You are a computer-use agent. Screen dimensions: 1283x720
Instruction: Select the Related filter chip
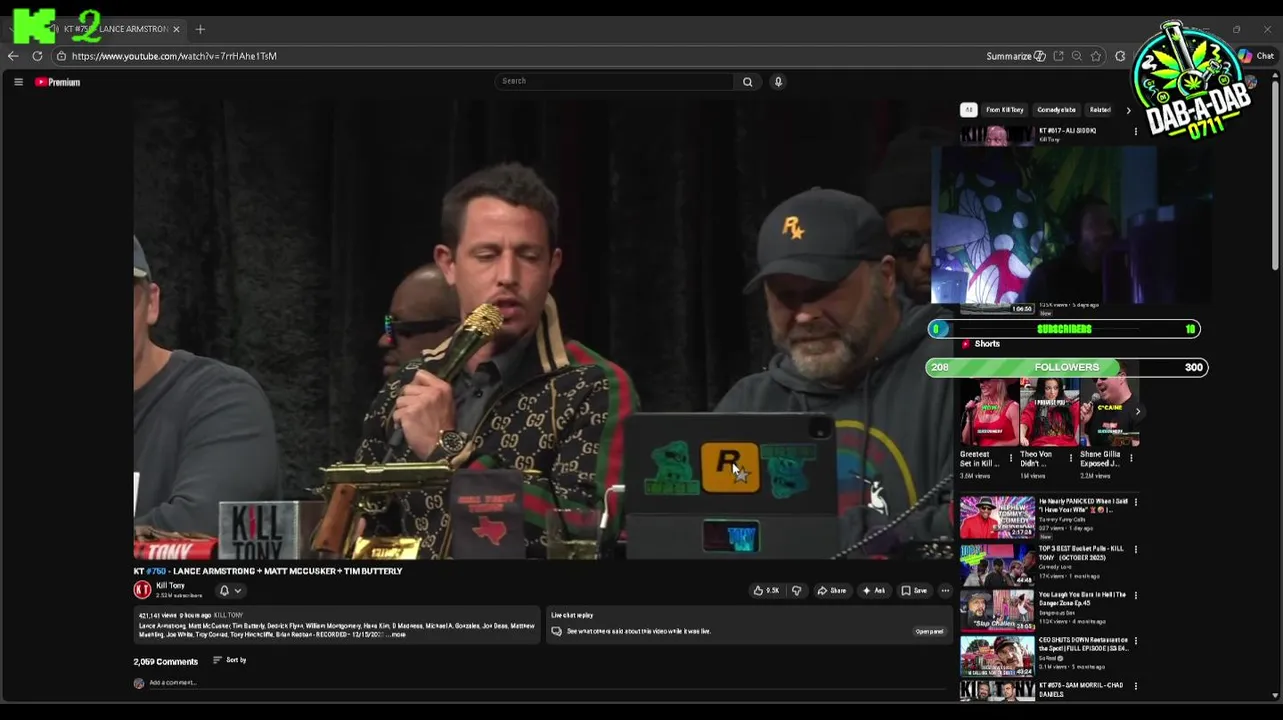[x=1100, y=110]
